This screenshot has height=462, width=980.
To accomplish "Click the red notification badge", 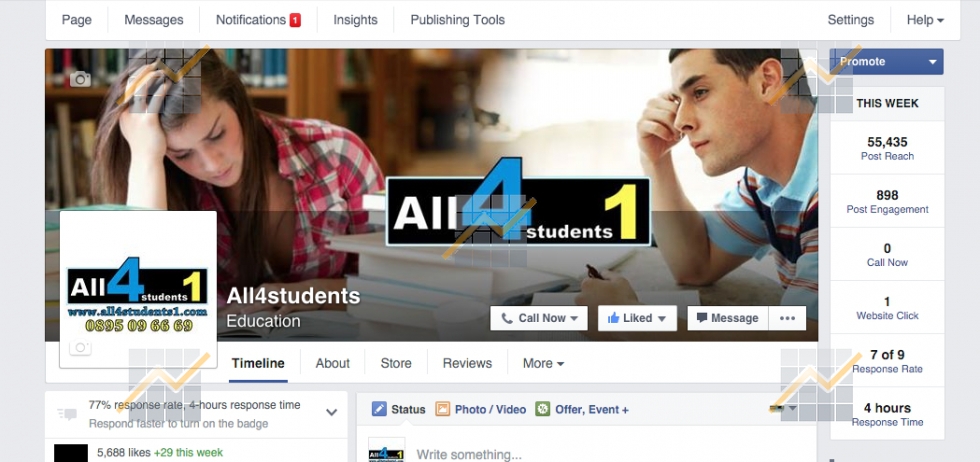I will pos(295,20).
